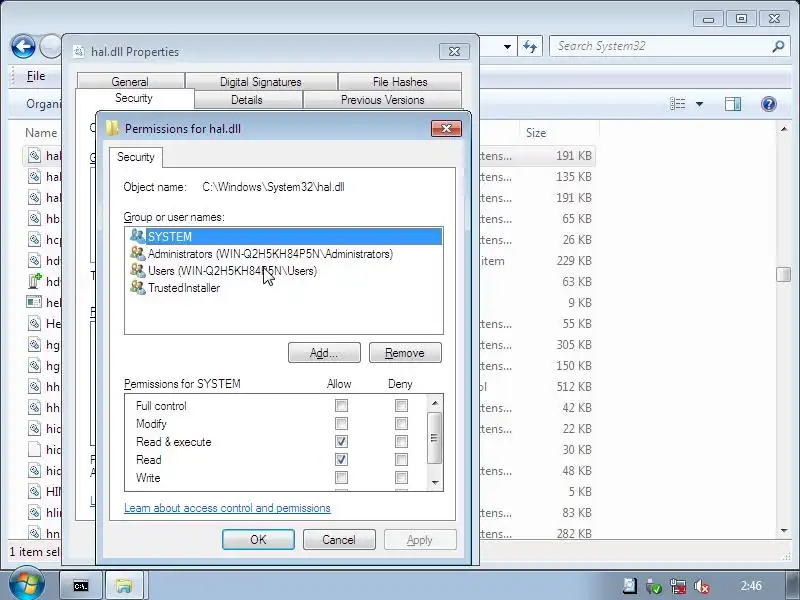The width and height of the screenshot is (800, 600).
Task: Open Details tab in Properties
Action: click(x=247, y=99)
